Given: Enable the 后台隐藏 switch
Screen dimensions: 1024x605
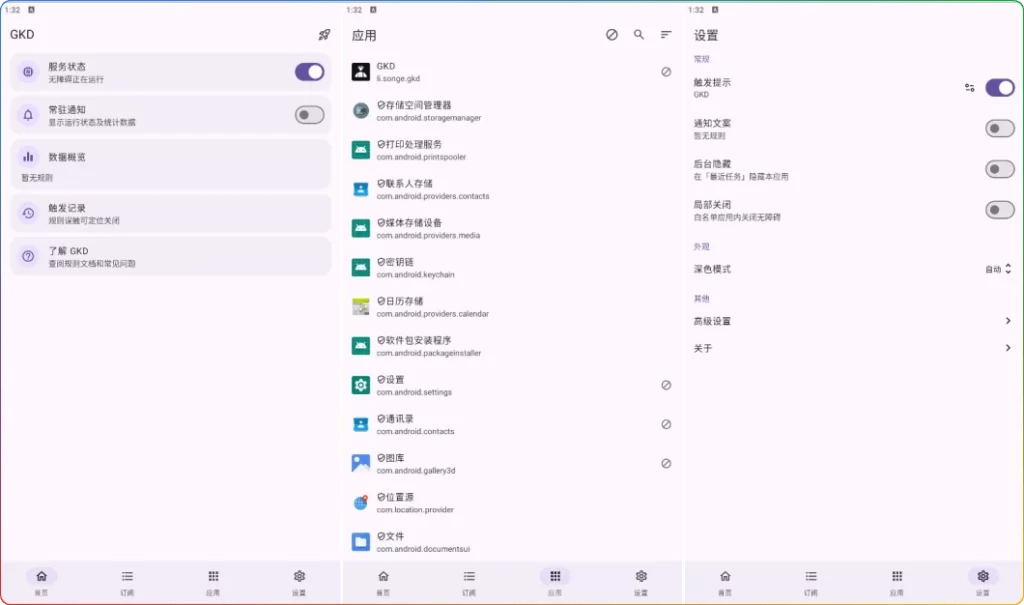Looking at the screenshot, I should [999, 169].
